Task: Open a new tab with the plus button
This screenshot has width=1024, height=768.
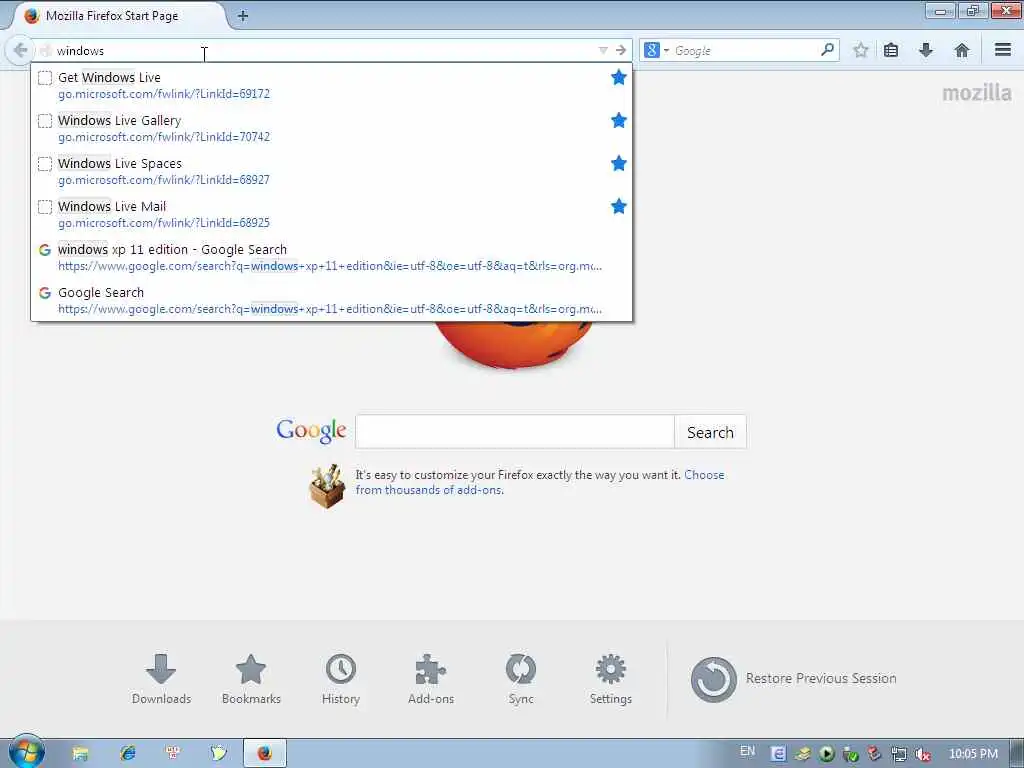Action: [242, 16]
